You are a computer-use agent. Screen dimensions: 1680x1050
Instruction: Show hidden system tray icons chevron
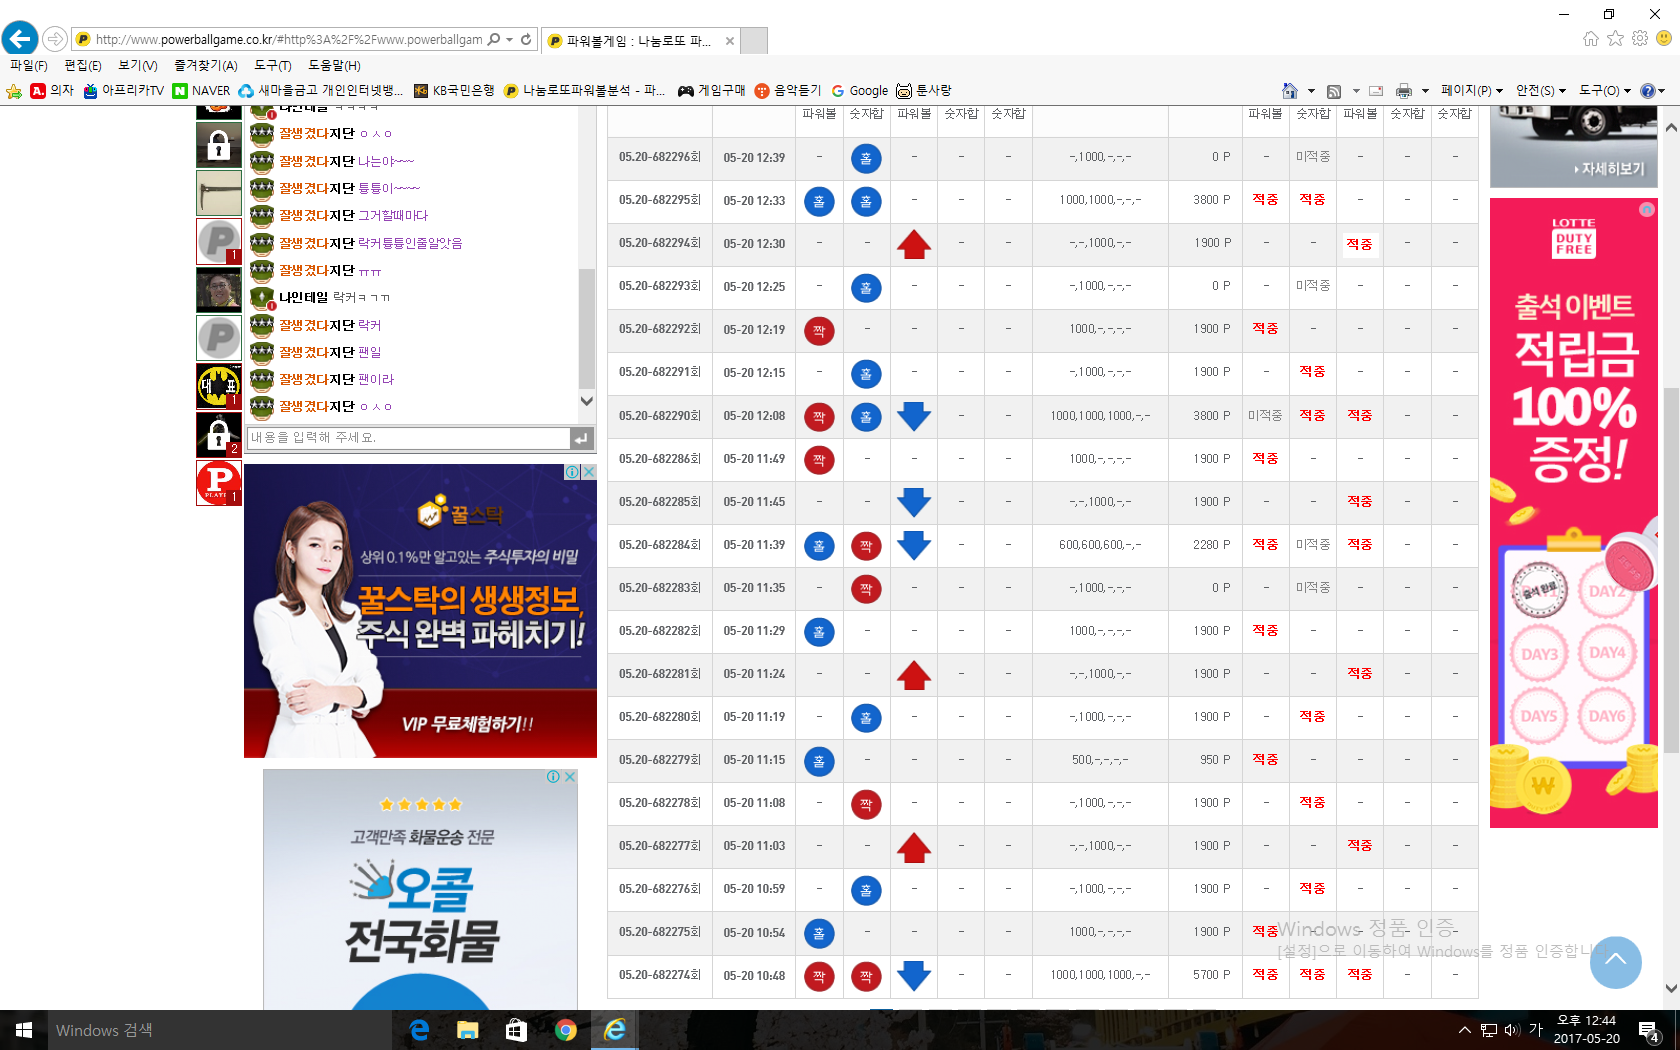coord(1465,1030)
